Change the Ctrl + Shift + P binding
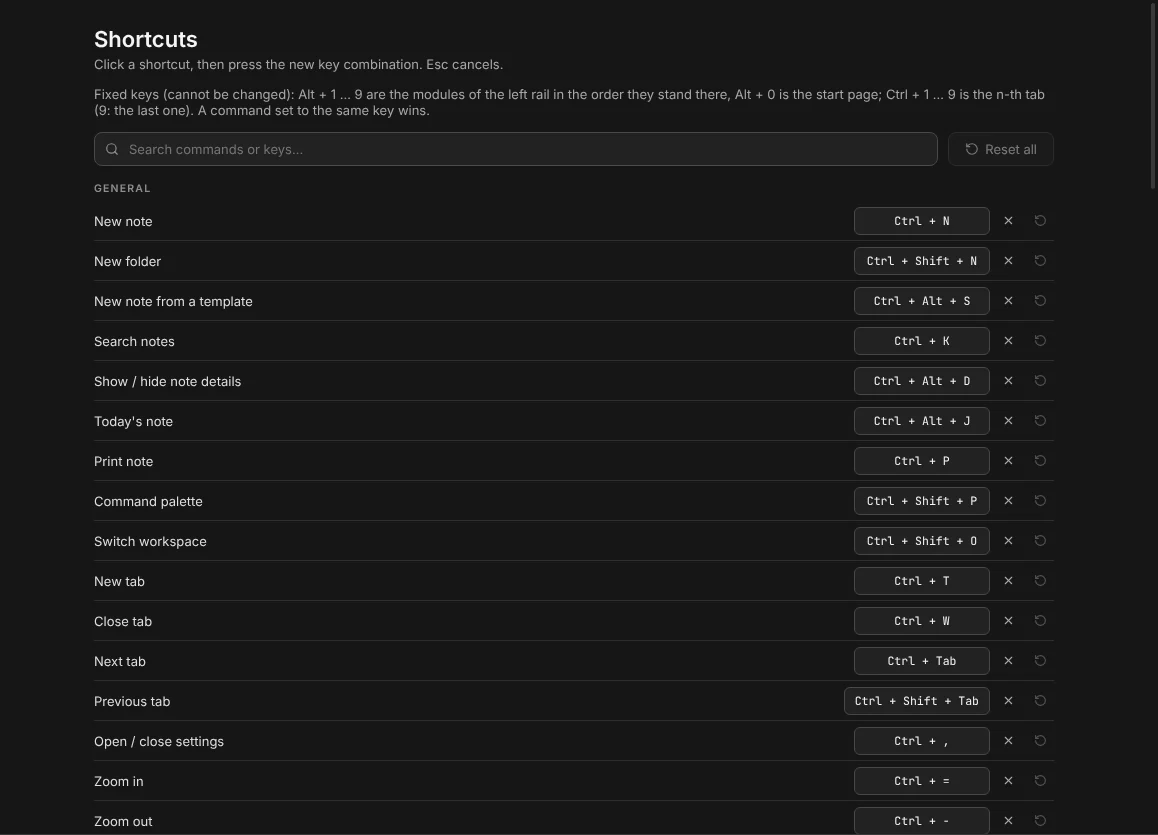1158x835 pixels. (x=922, y=501)
